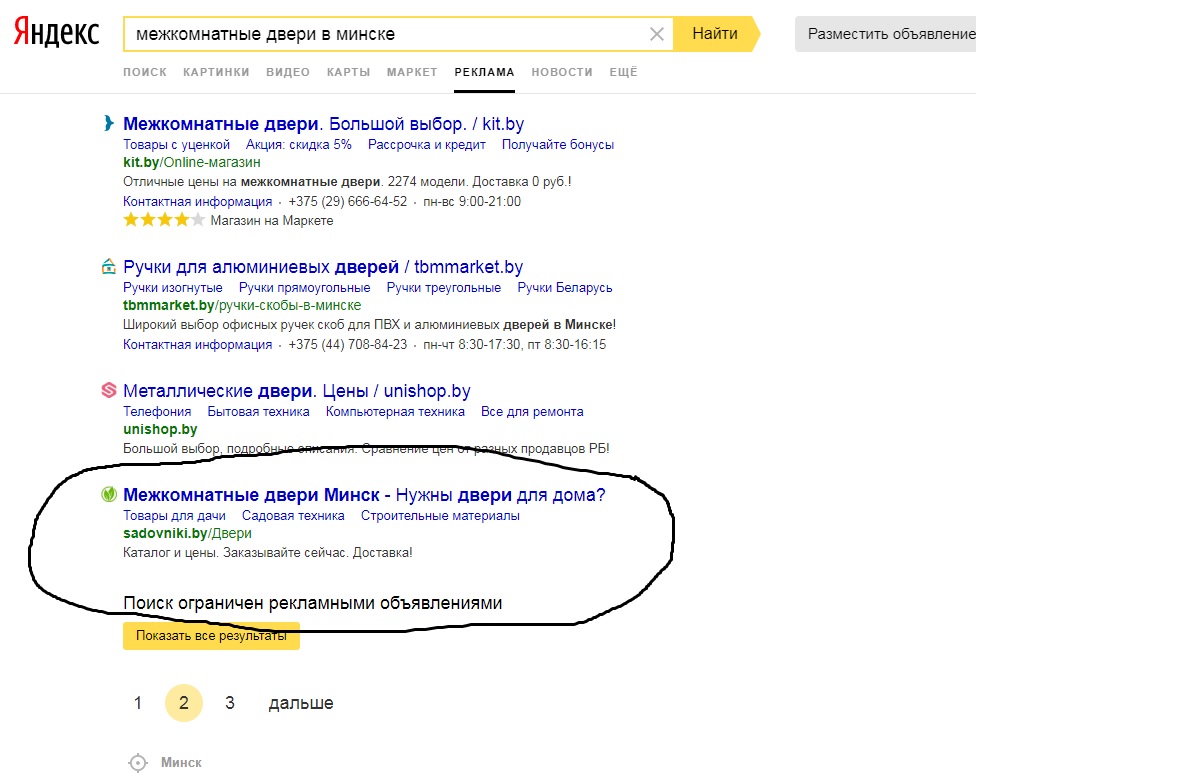Click the kit.by/Online-магазин URL
Screen dimensions: 1180x773
pos(192,162)
